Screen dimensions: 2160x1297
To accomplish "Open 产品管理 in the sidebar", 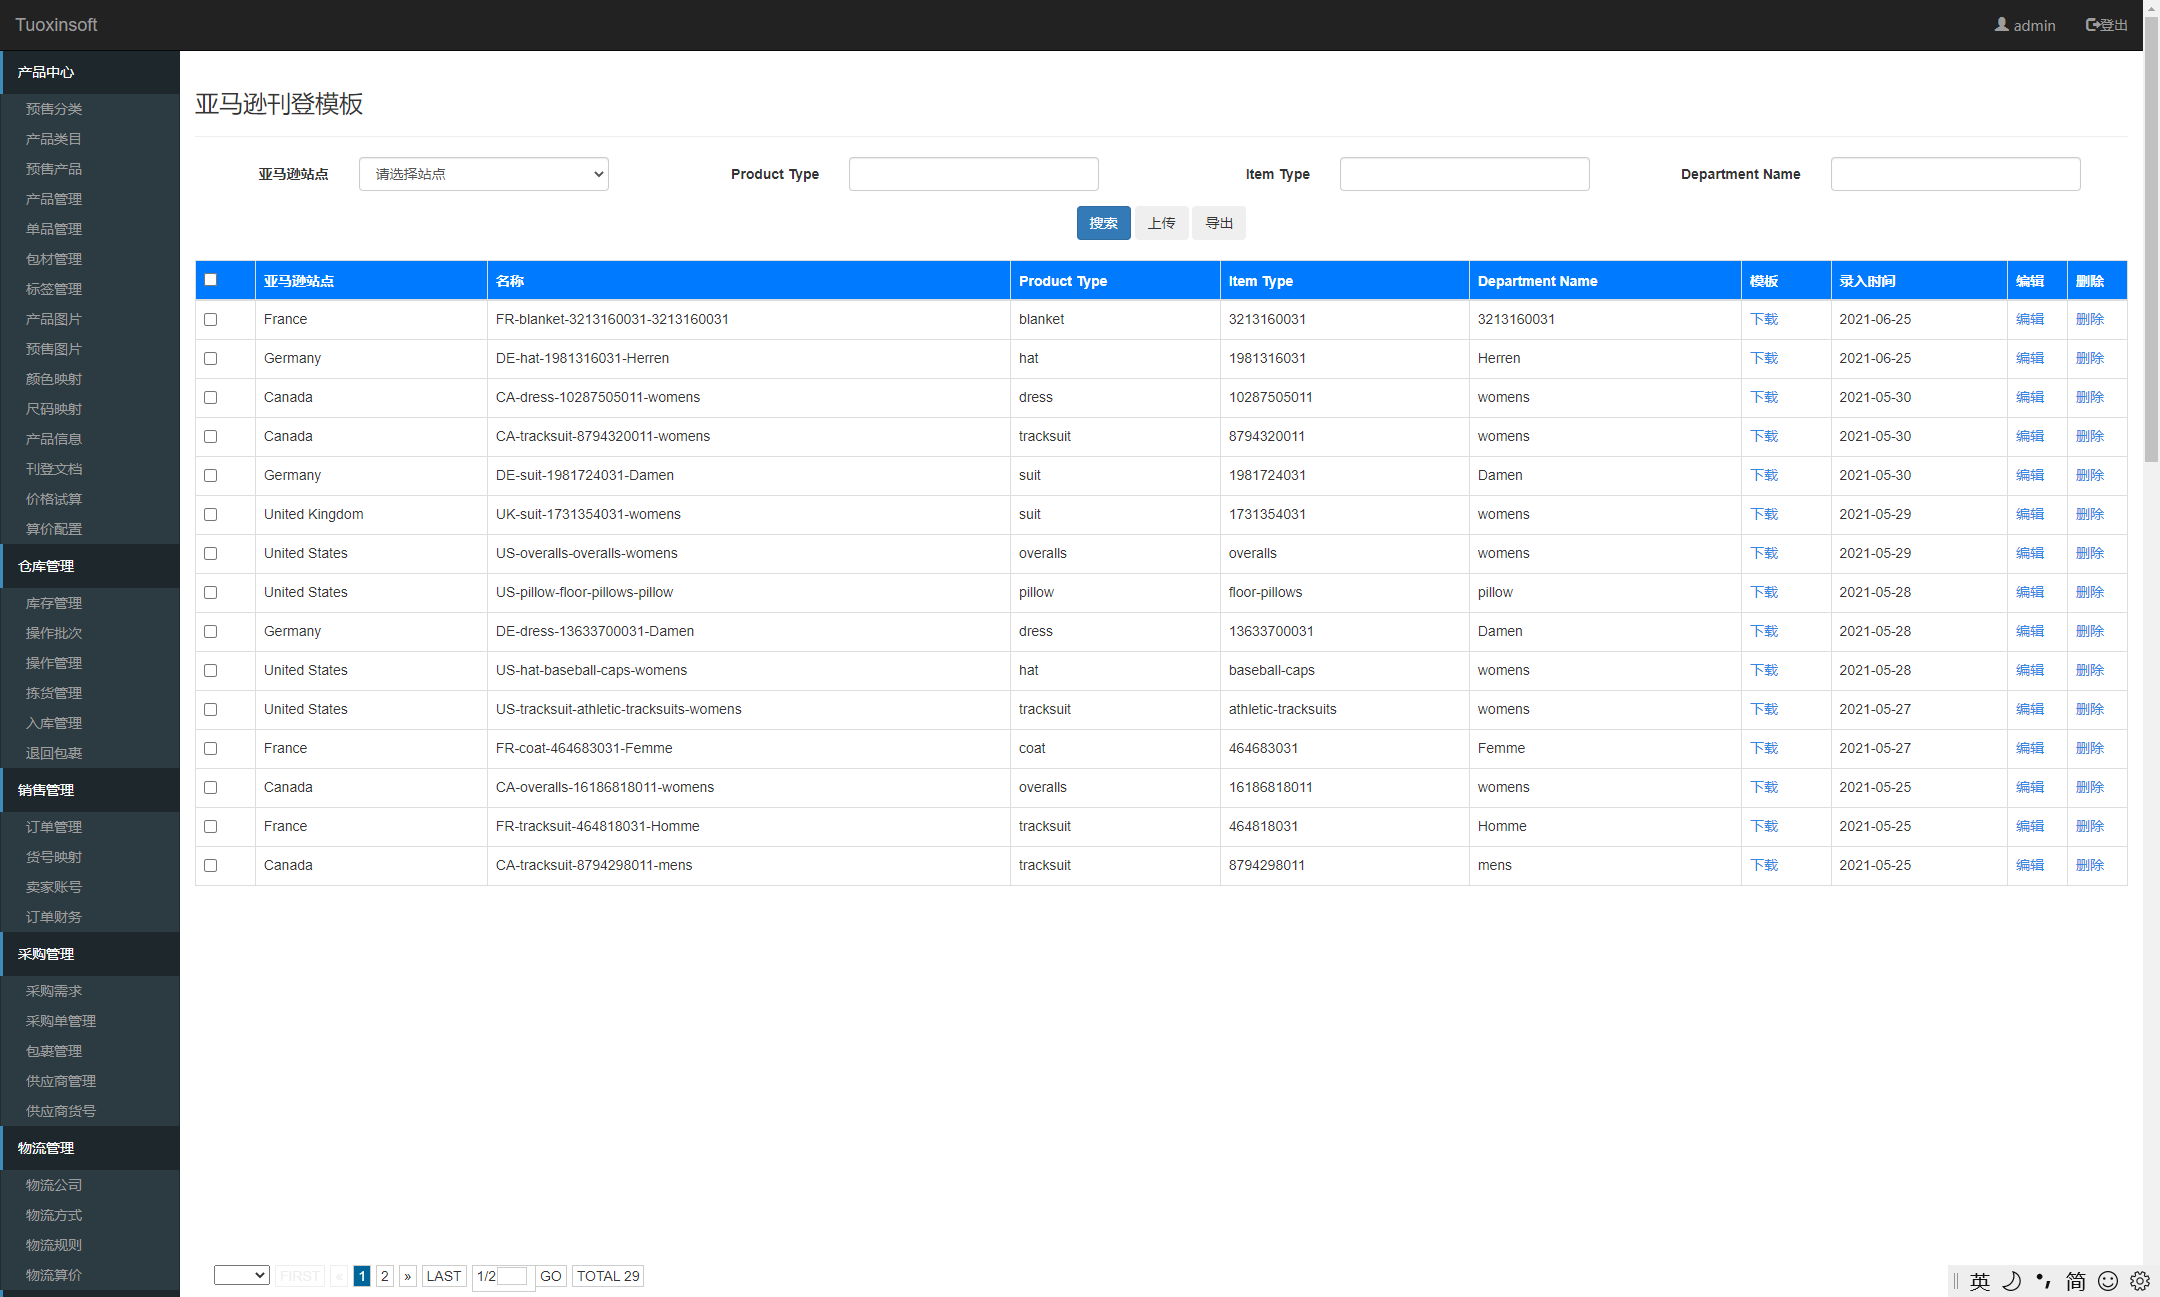I will pyautogui.click(x=54, y=199).
